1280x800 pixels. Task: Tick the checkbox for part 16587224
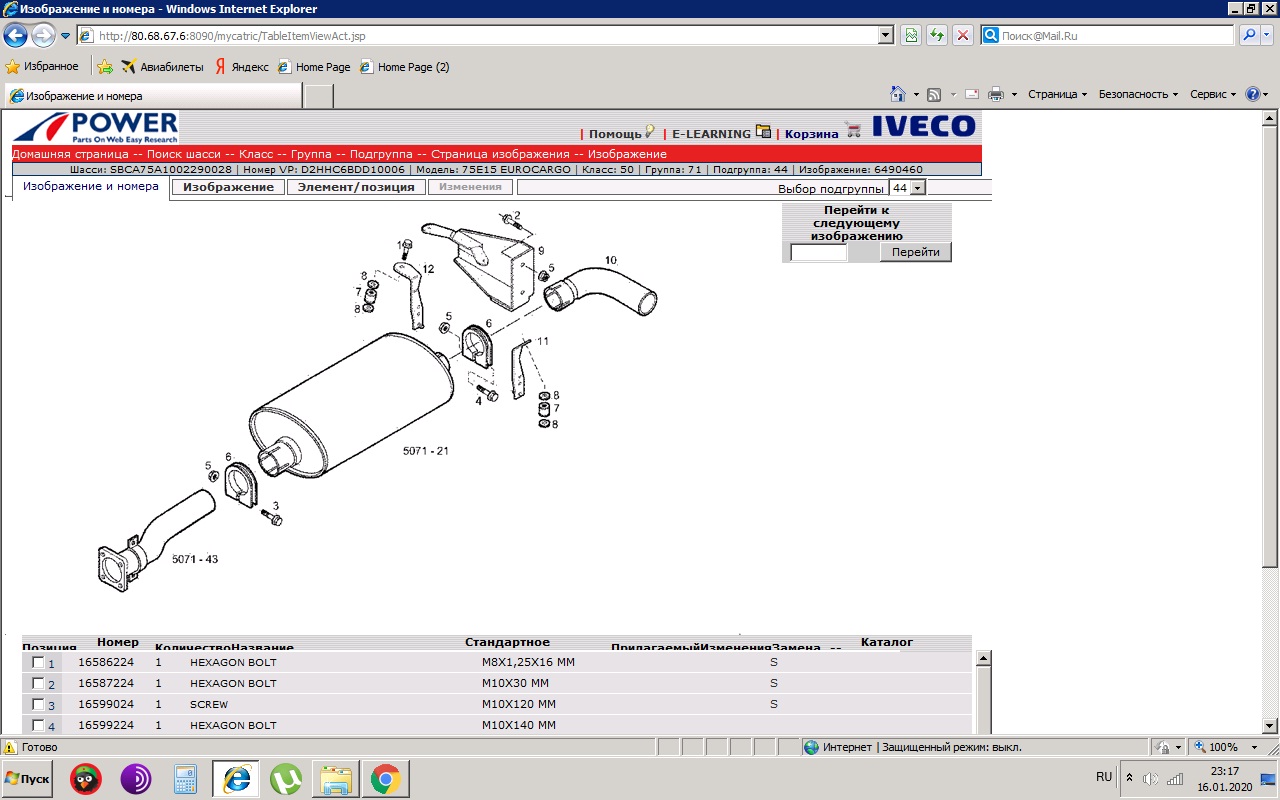(38, 683)
